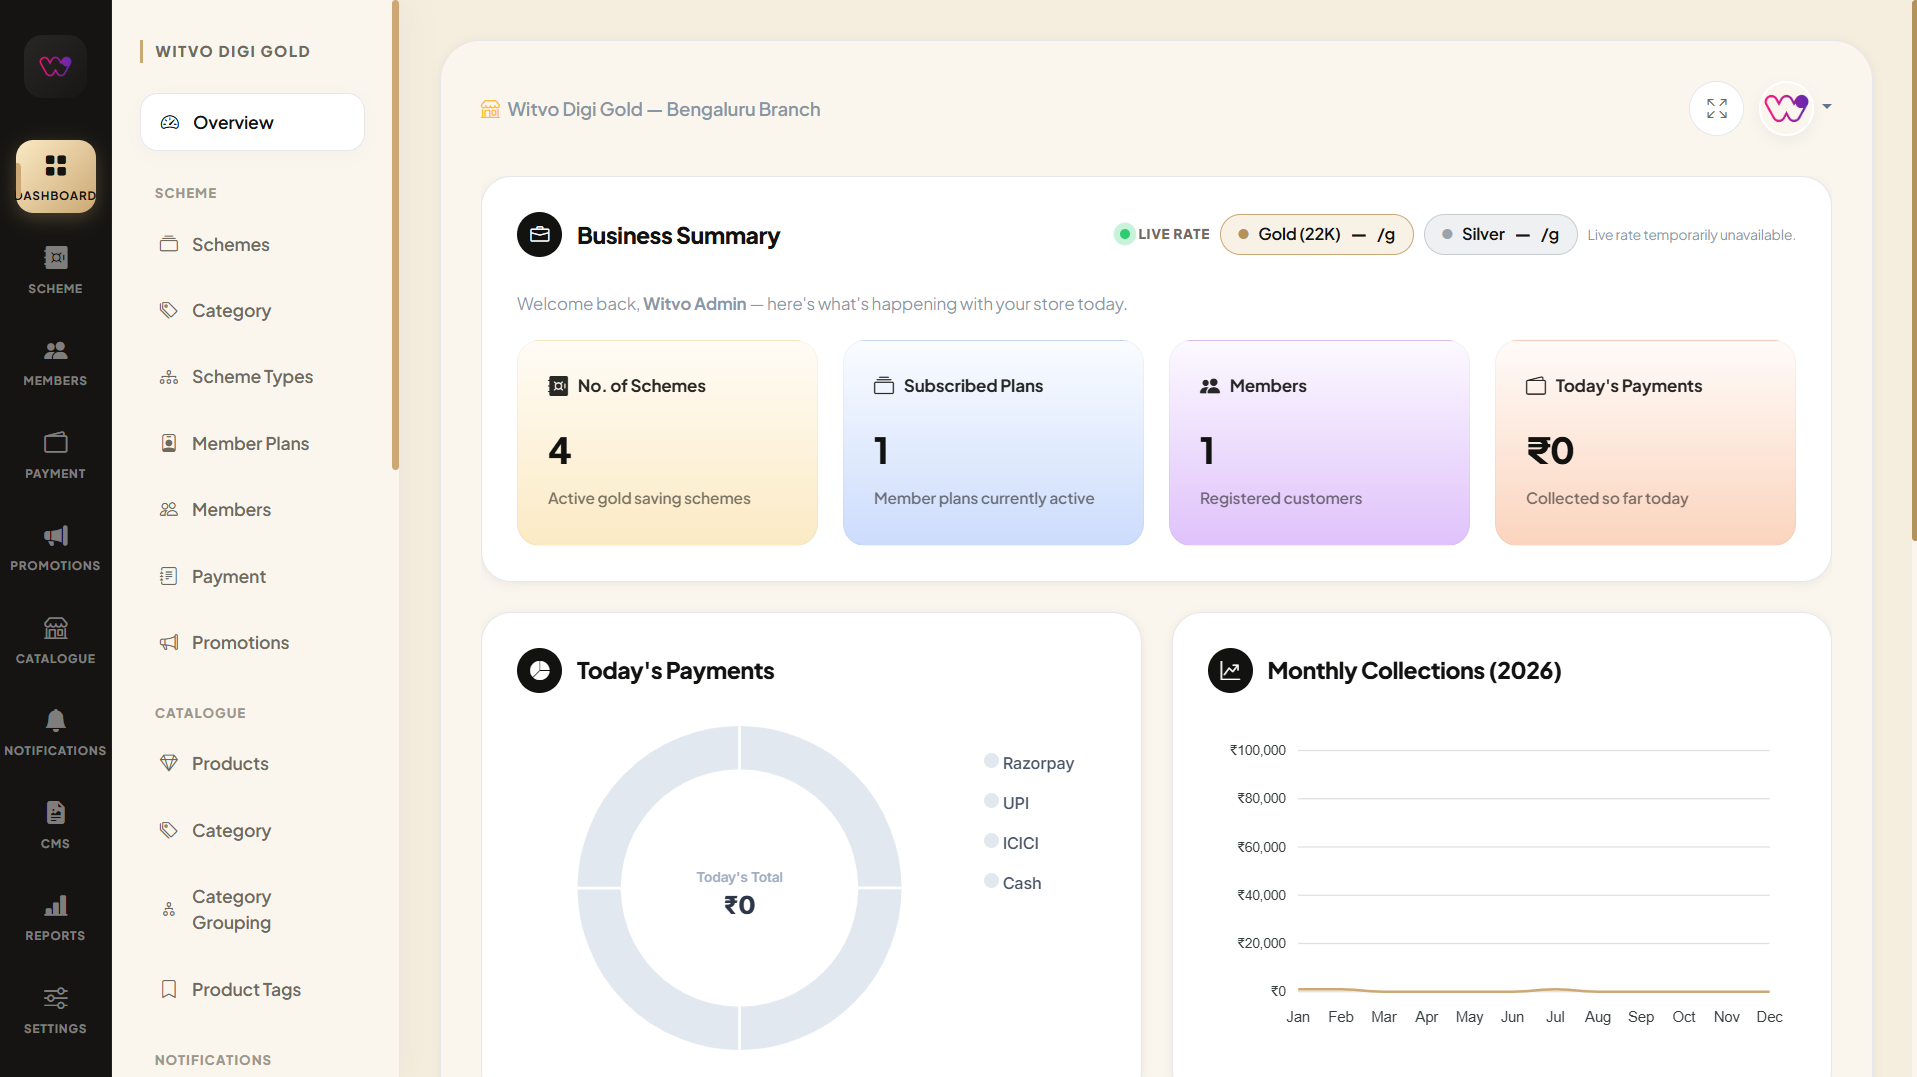This screenshot has height=1077, width=1917.
Task: Open Promotions in the side menu list
Action: 252,642
